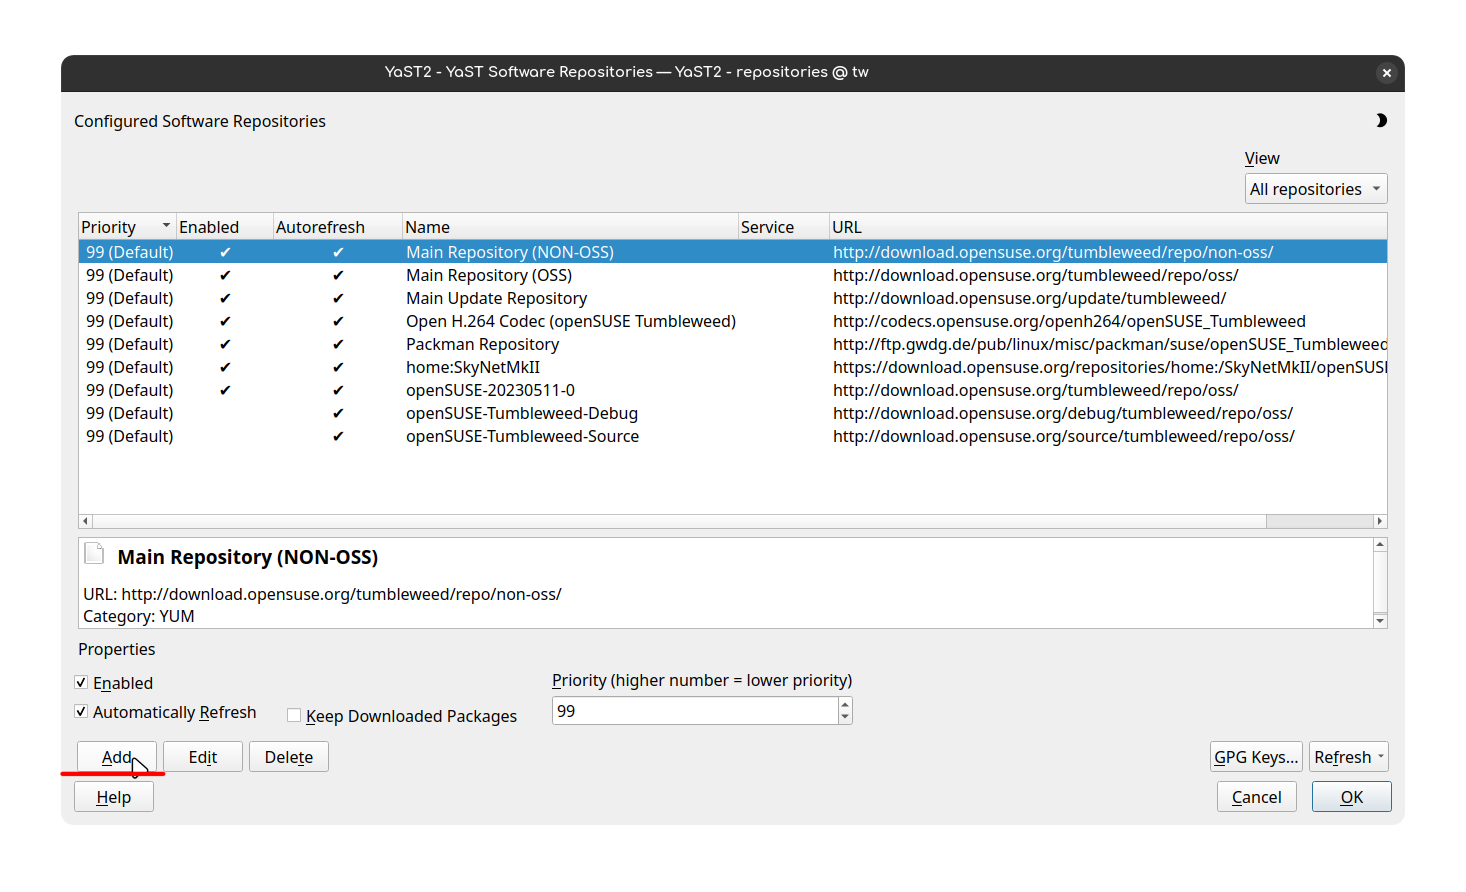Click the Category: YUM text
1466x892 pixels.
(x=139, y=616)
